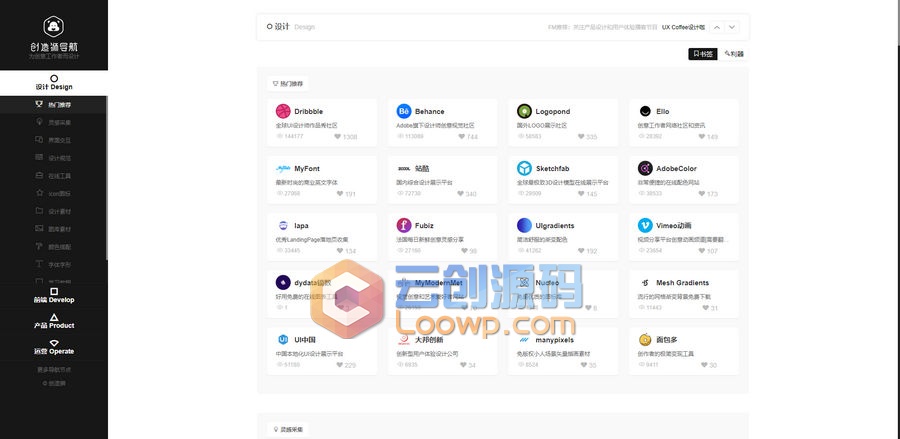900x439 pixels.
Task: Click the Behance blue Bē icon
Action: tap(404, 111)
